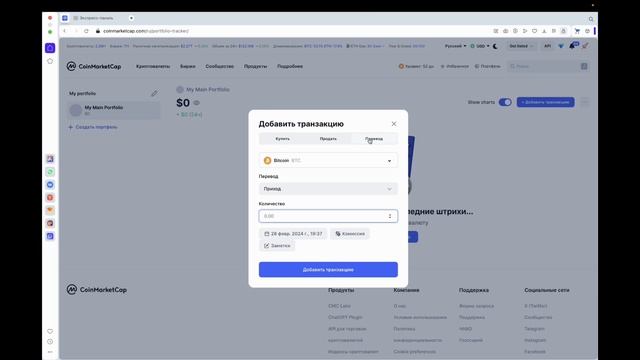Select My Main Portfolio in sidebar
This screenshot has height=360, width=640.
click(x=114, y=110)
